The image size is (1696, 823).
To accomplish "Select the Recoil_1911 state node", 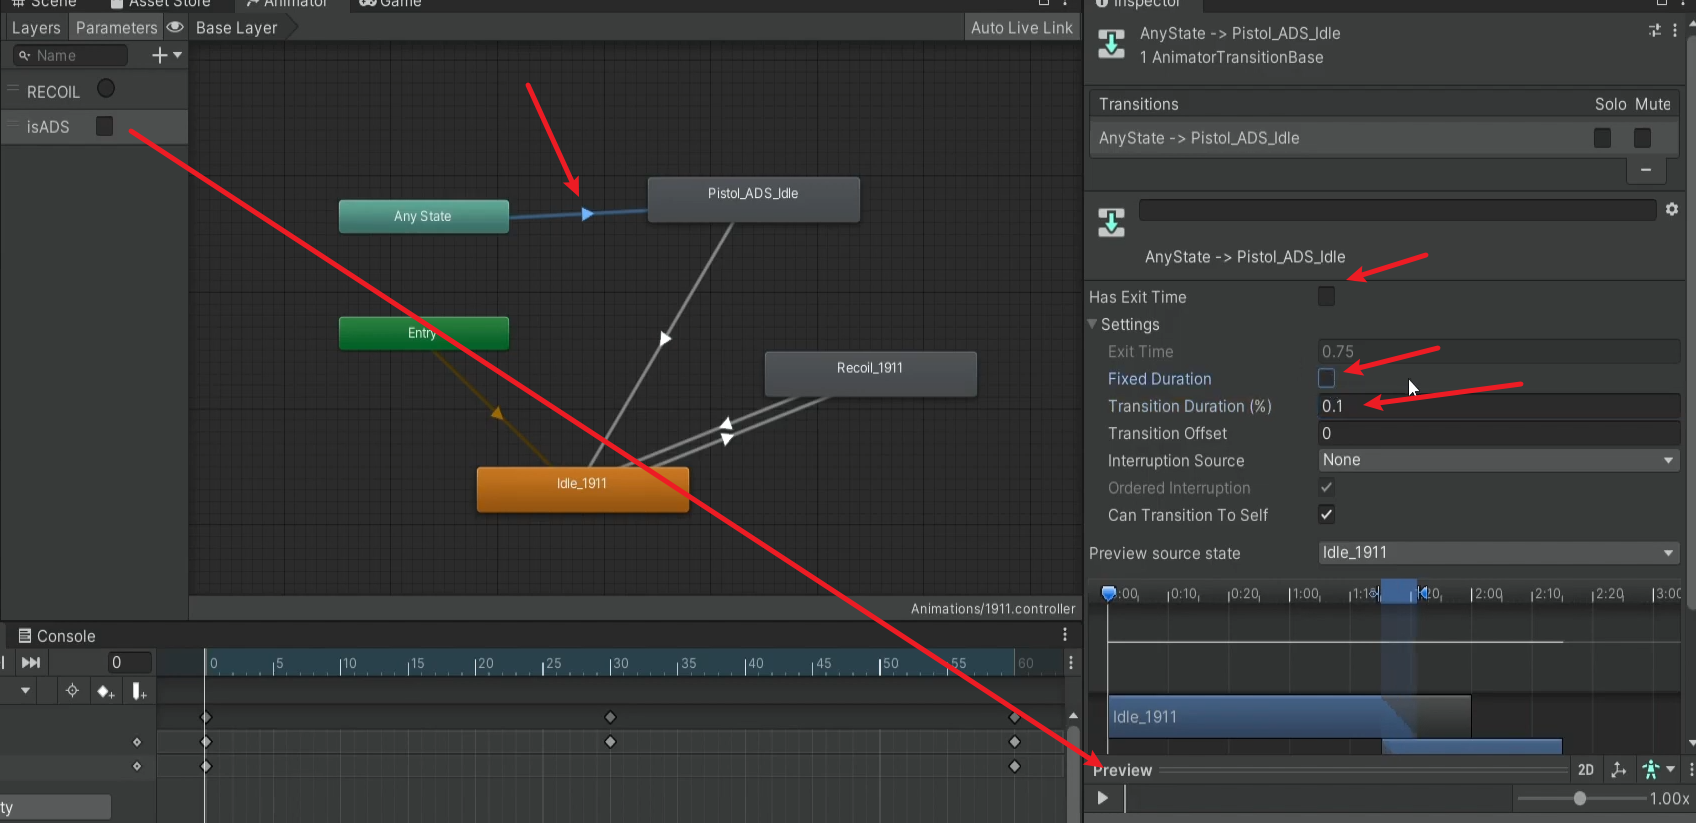I will click(871, 374).
